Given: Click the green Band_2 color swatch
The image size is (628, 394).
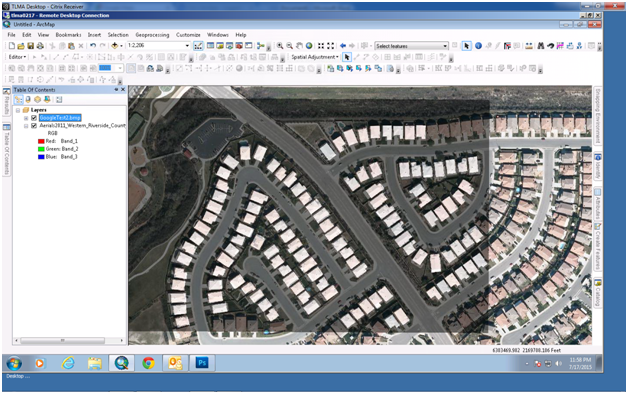Looking at the screenshot, I should click(41, 149).
